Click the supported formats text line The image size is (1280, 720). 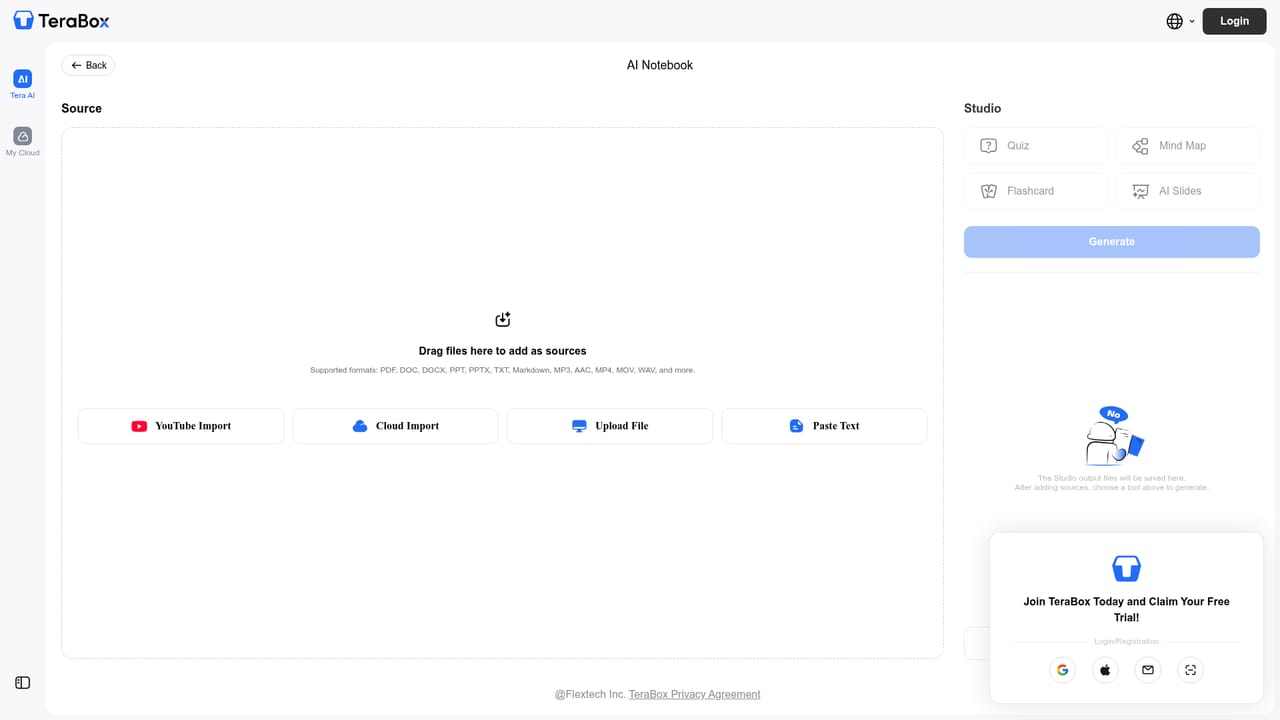tap(502, 370)
